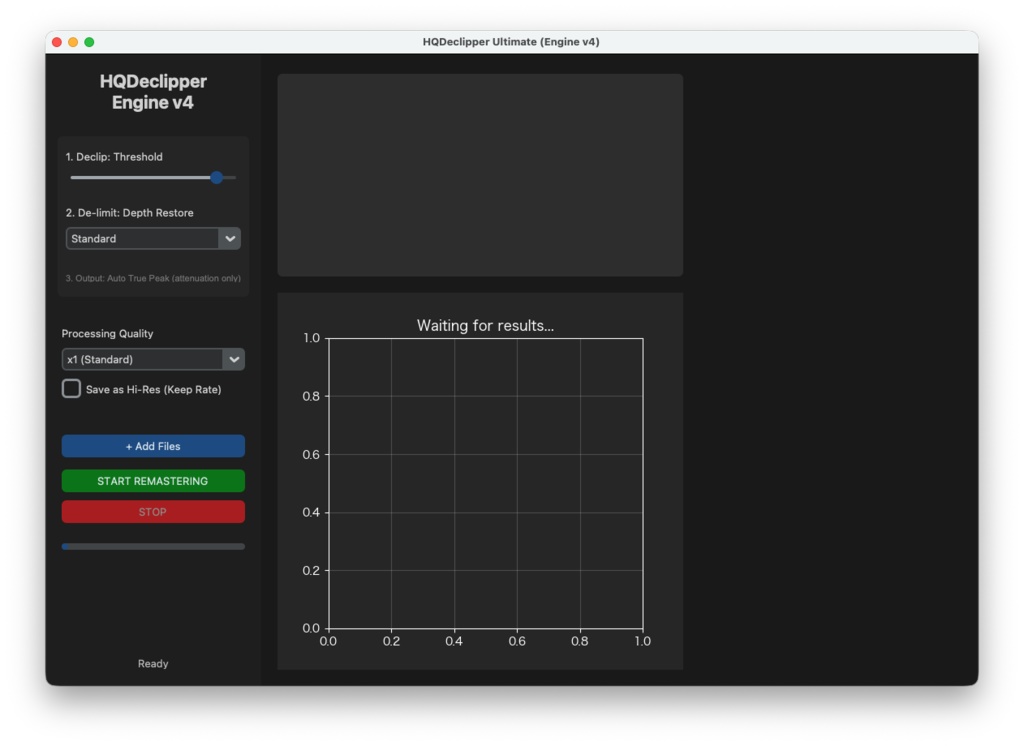Minimize window with yellow button
Viewport: 1024px width, 746px height.
point(73,42)
